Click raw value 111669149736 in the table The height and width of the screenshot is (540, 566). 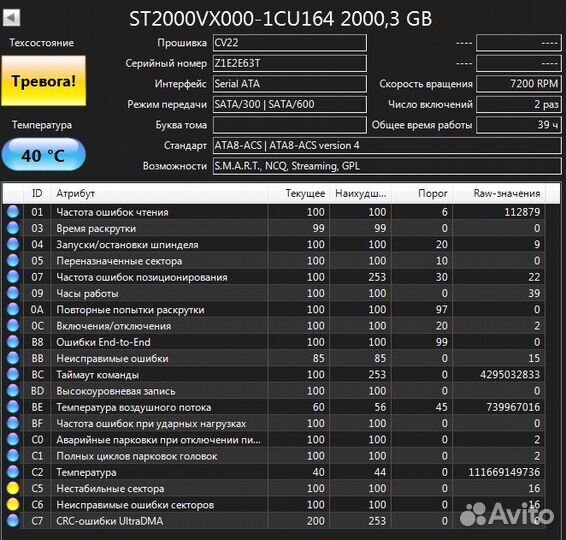pos(504,472)
